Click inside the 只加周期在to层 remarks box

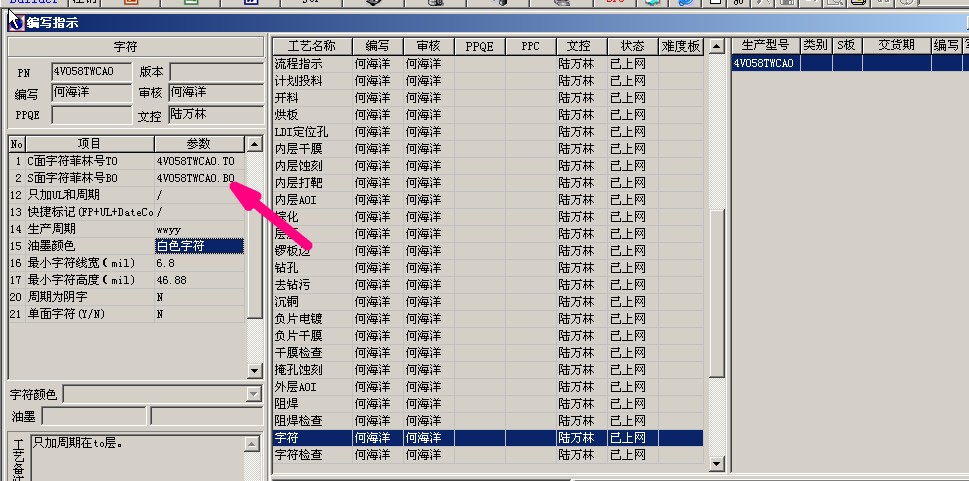click(x=137, y=458)
